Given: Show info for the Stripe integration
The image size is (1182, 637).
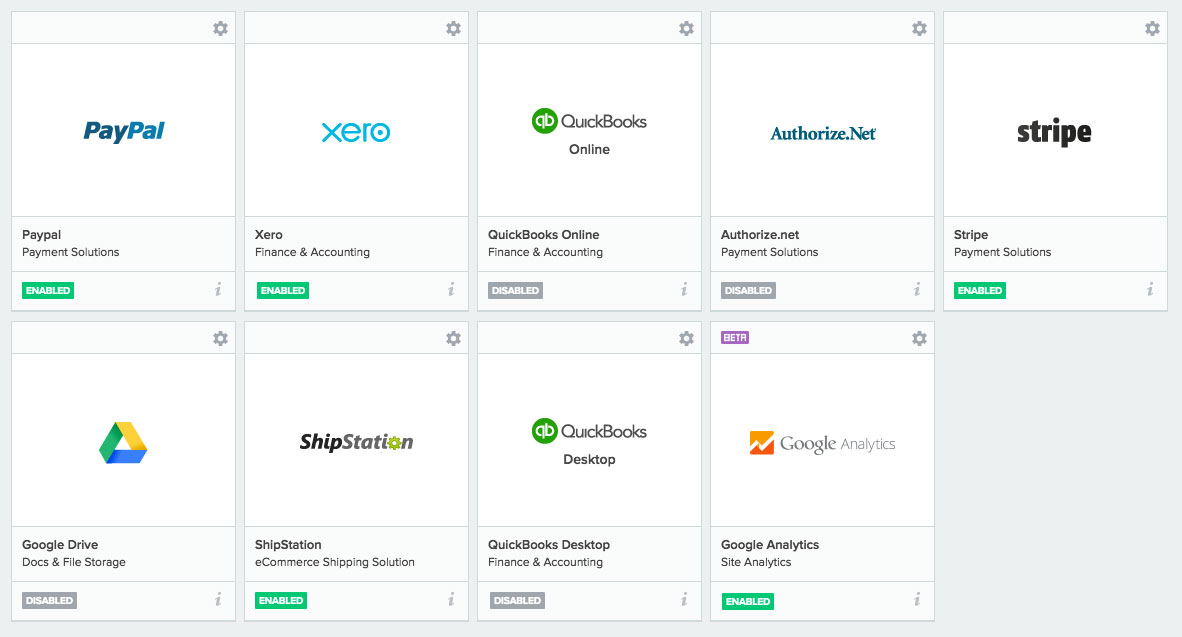Looking at the screenshot, I should click(x=1150, y=289).
